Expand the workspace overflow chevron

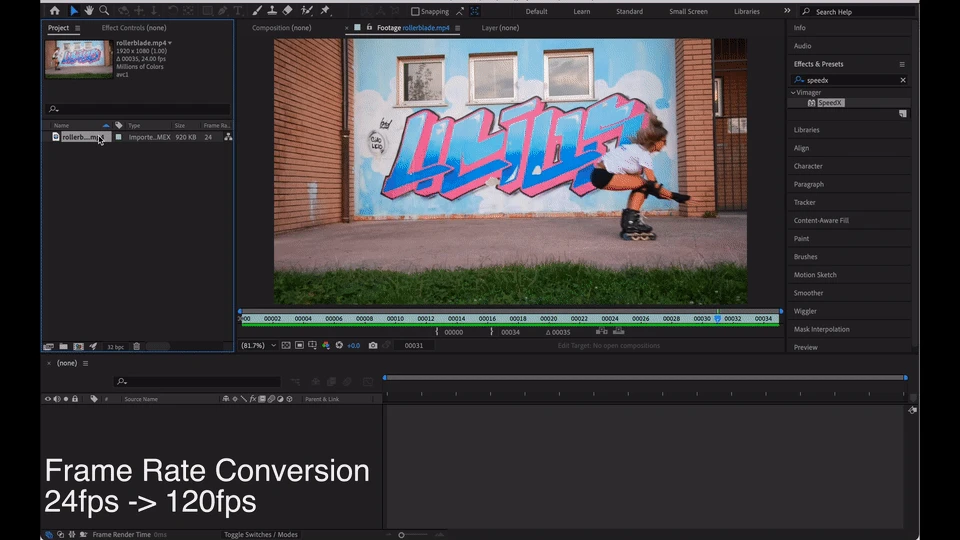(x=787, y=11)
